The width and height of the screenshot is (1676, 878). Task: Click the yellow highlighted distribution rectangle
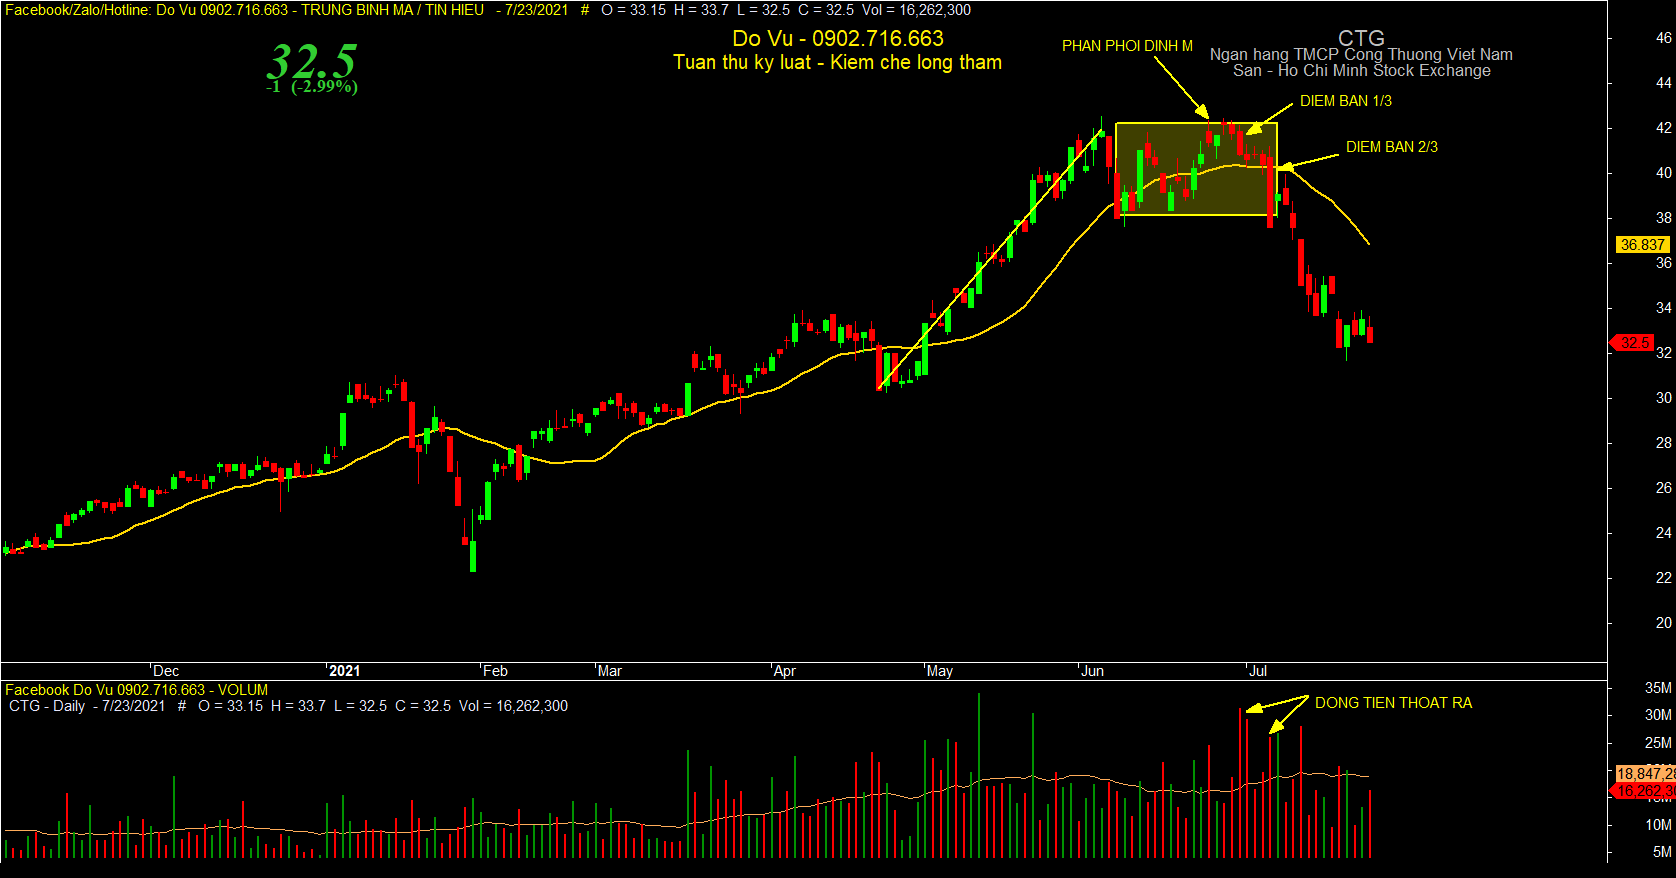[1196, 169]
